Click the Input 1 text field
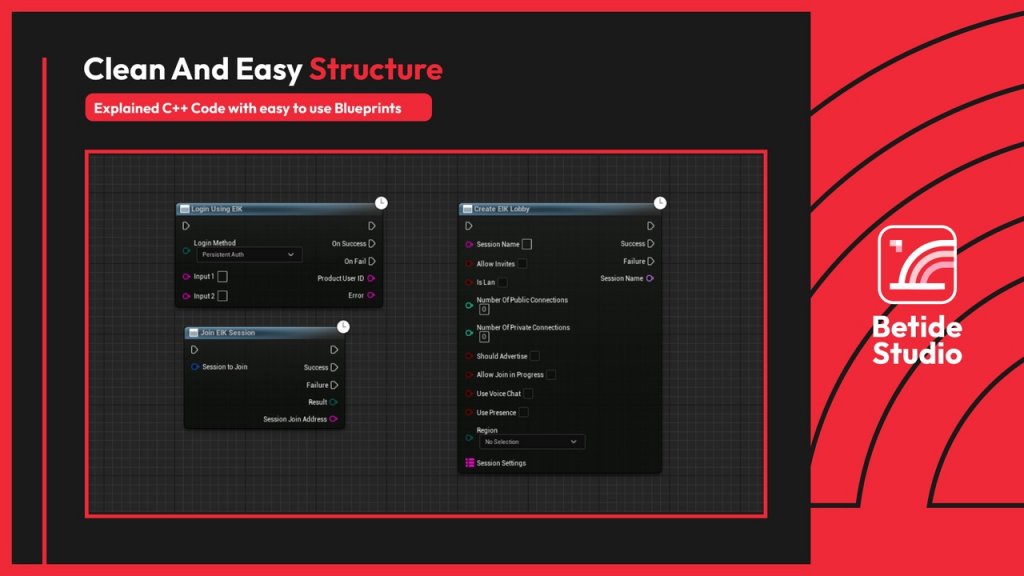 click(222, 277)
